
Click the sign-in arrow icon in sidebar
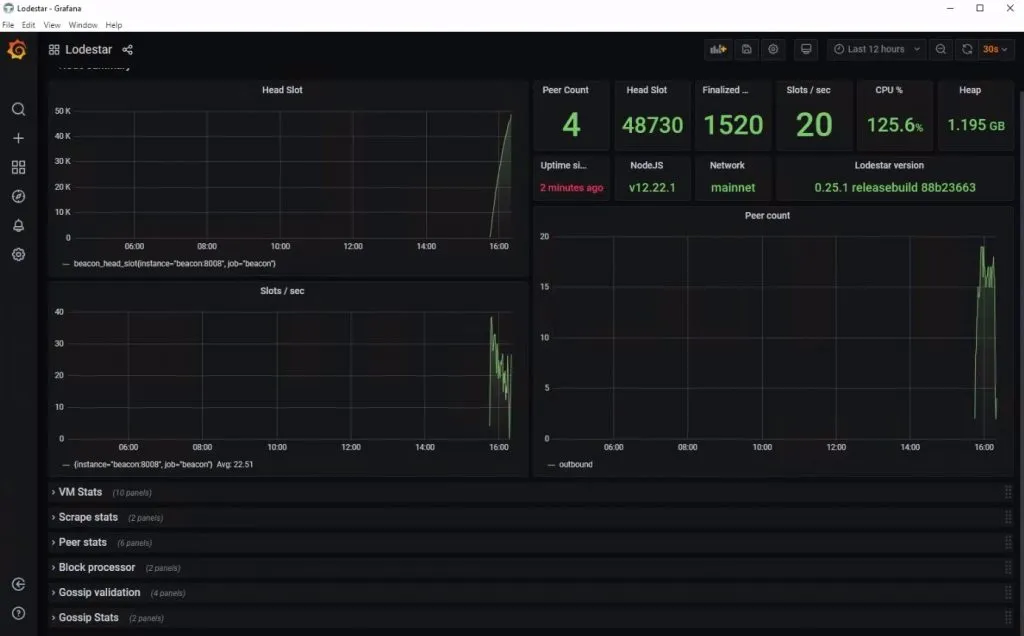18,584
